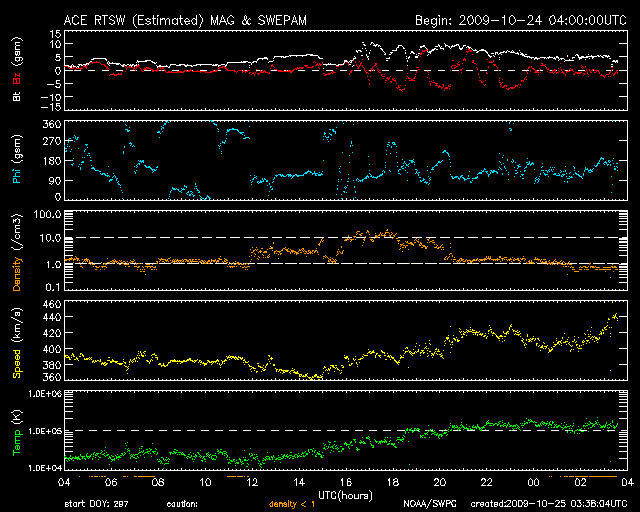The image size is (640, 512).
Task: Click the "0.1" tick on the Density axis
Action: [x=53, y=287]
